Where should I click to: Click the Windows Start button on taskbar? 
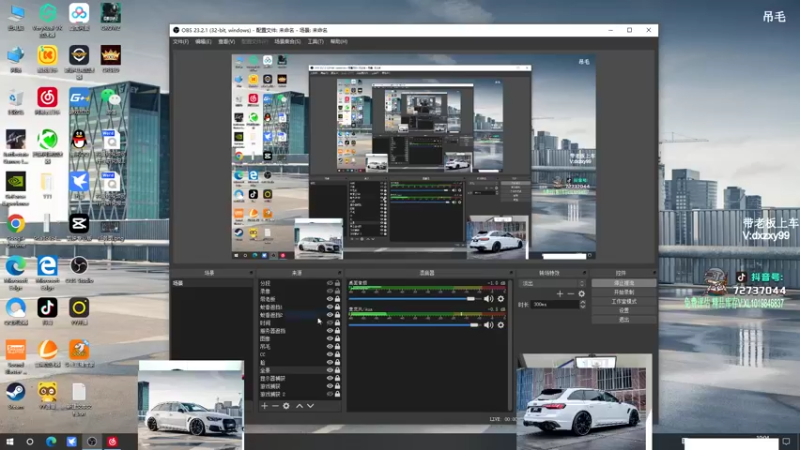10,441
